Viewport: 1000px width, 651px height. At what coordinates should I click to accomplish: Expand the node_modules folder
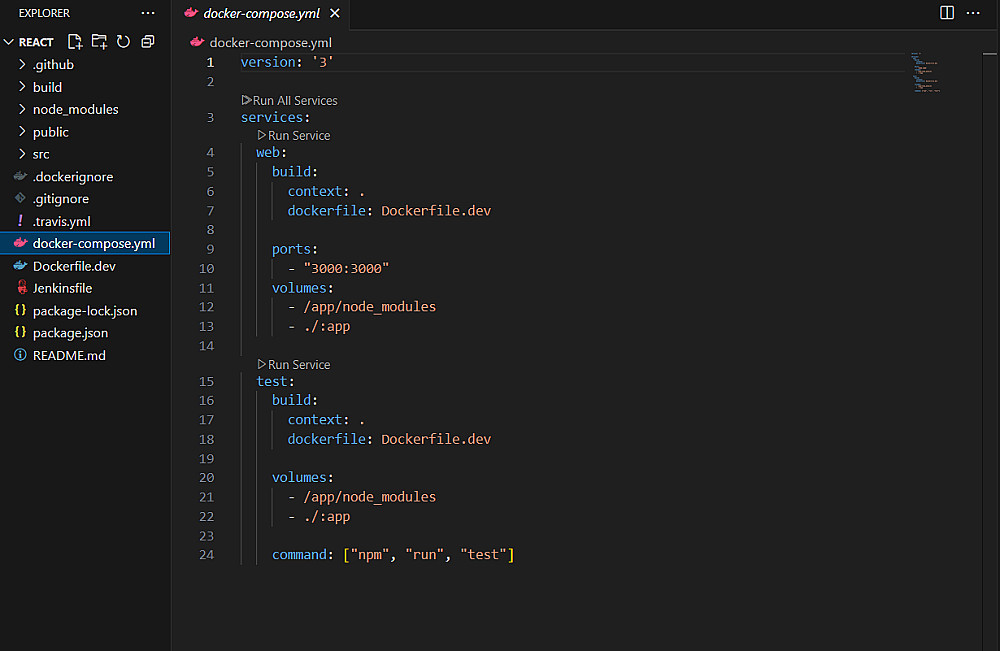pos(75,109)
